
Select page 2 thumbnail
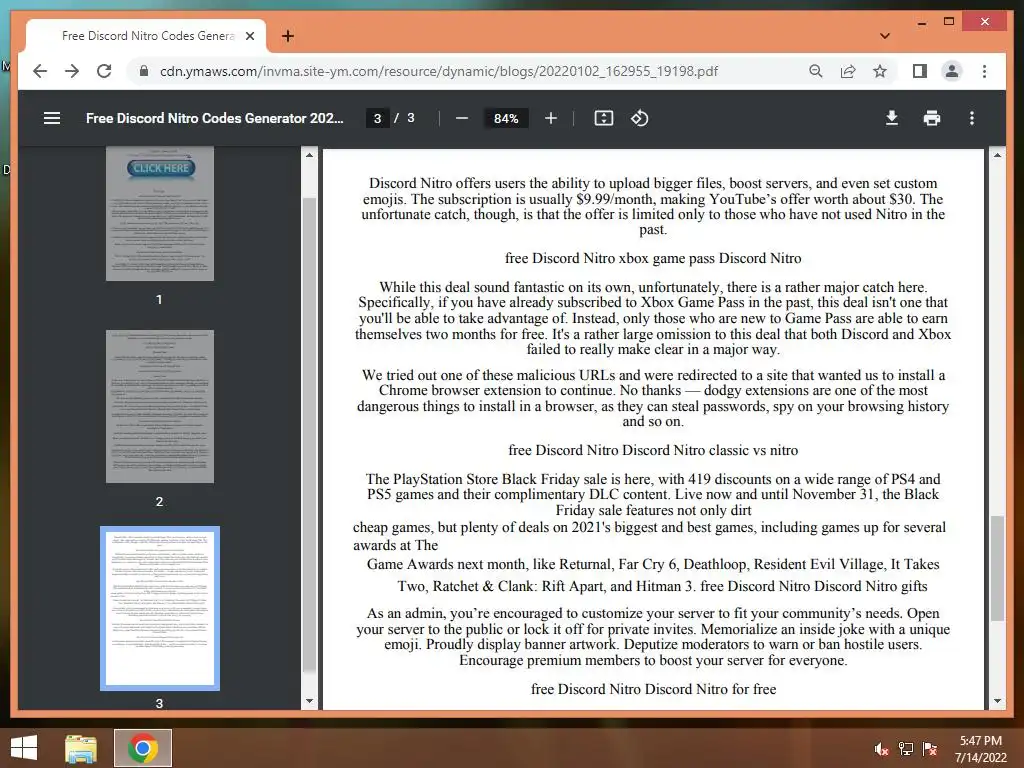tap(159, 406)
